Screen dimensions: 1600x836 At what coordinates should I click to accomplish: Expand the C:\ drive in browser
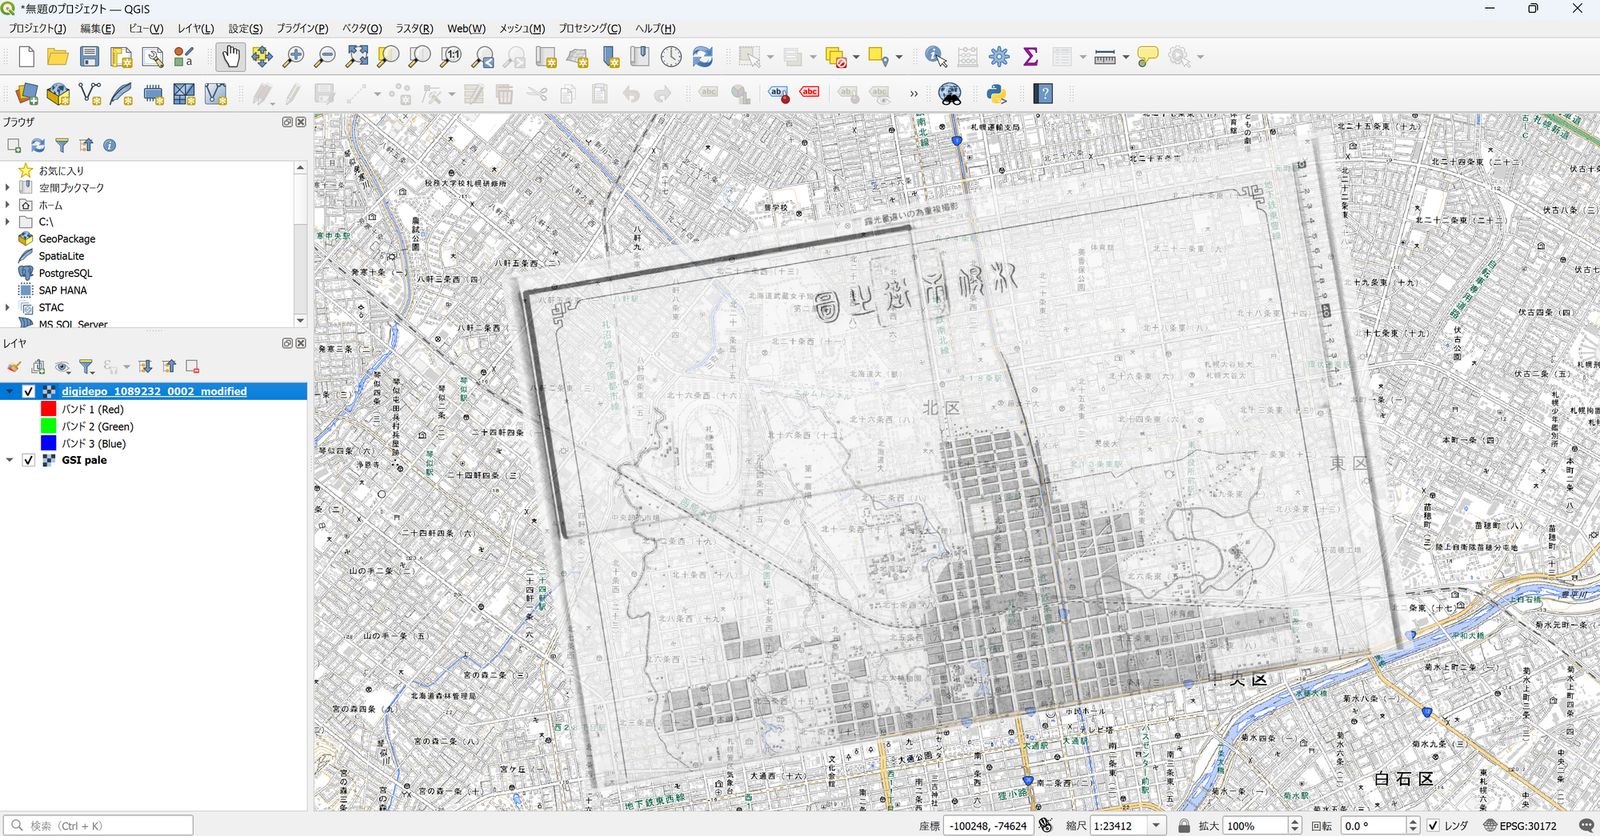(8, 222)
